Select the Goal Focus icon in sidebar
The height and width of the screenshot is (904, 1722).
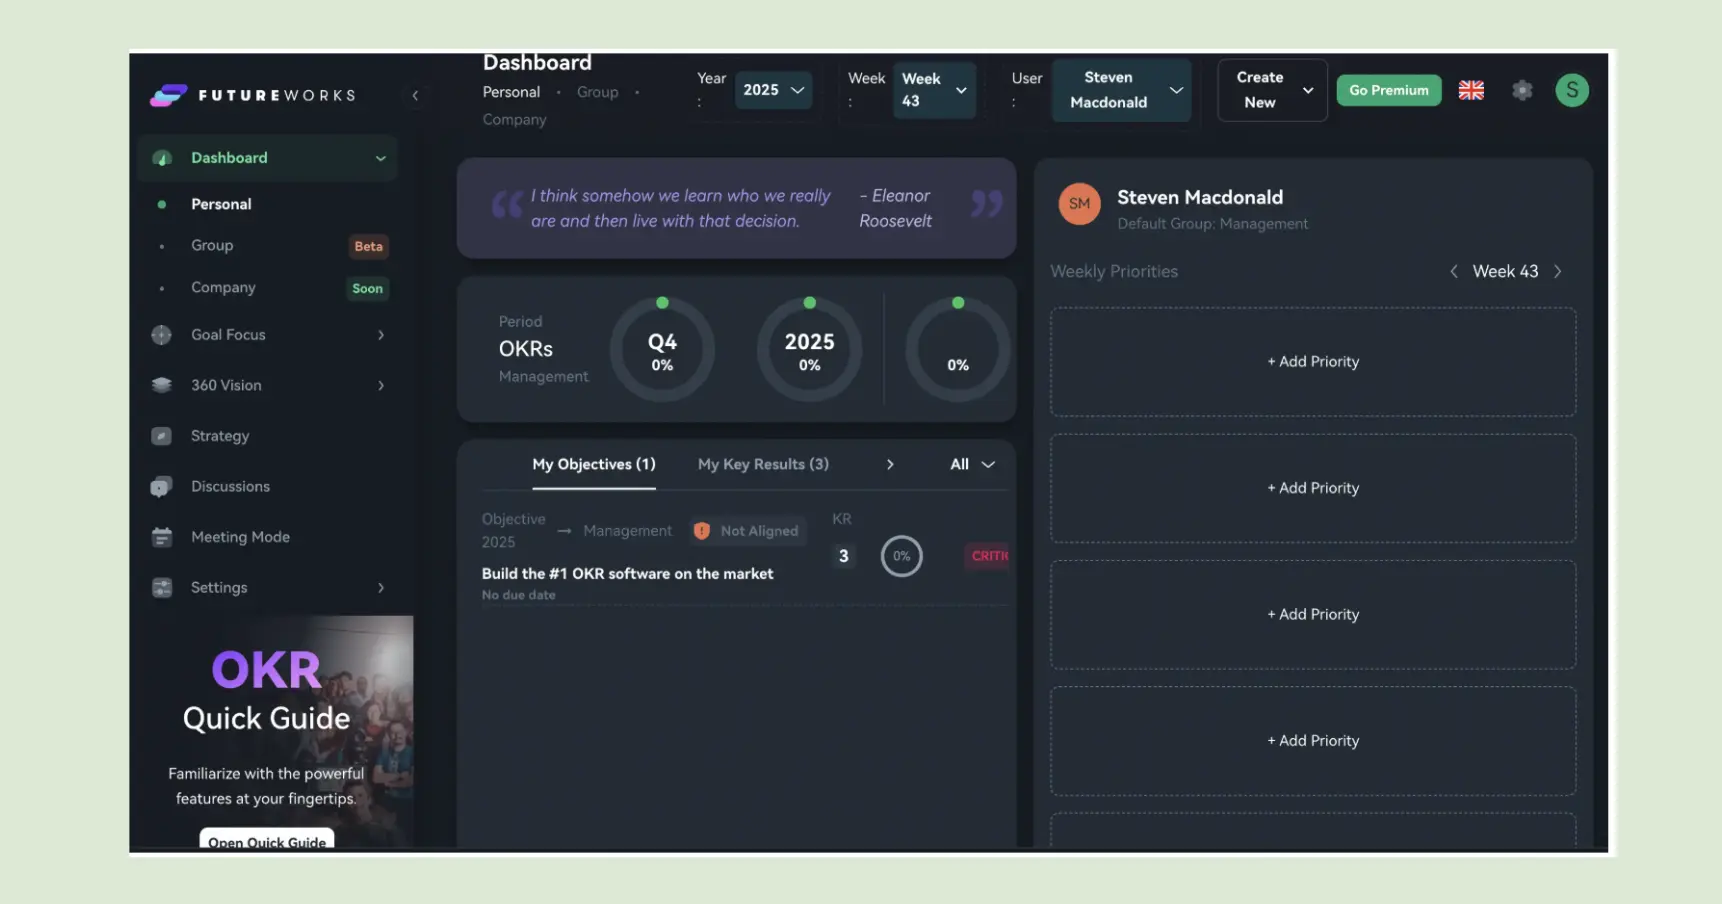coord(161,335)
